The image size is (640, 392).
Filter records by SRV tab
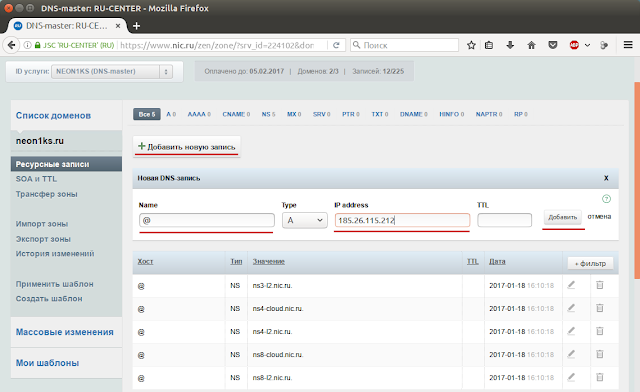click(x=322, y=114)
